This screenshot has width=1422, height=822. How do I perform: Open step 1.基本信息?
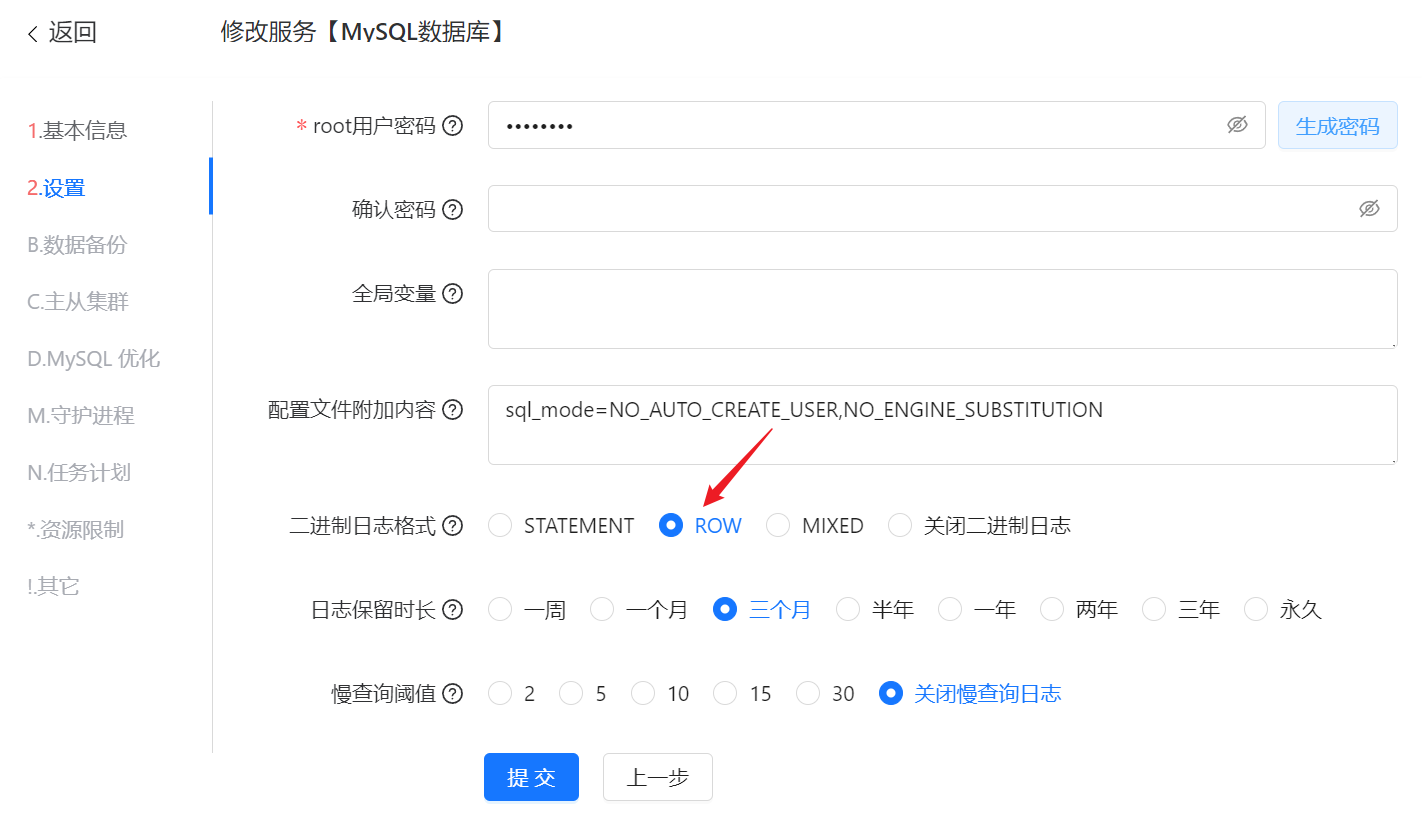click(77, 130)
